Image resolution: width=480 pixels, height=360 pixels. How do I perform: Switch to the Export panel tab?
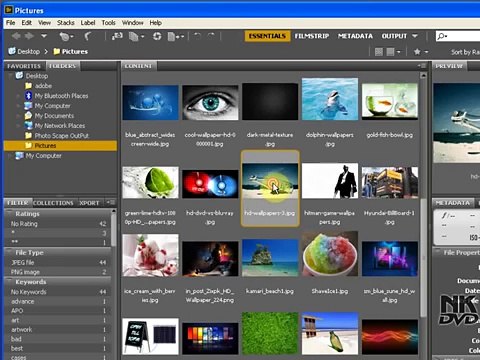pyautogui.click(x=89, y=203)
